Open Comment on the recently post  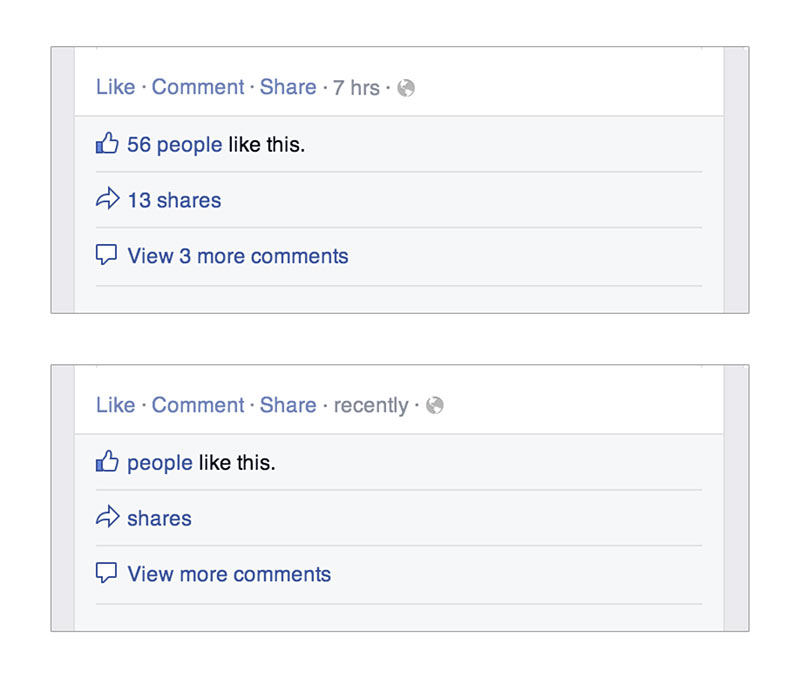198,405
